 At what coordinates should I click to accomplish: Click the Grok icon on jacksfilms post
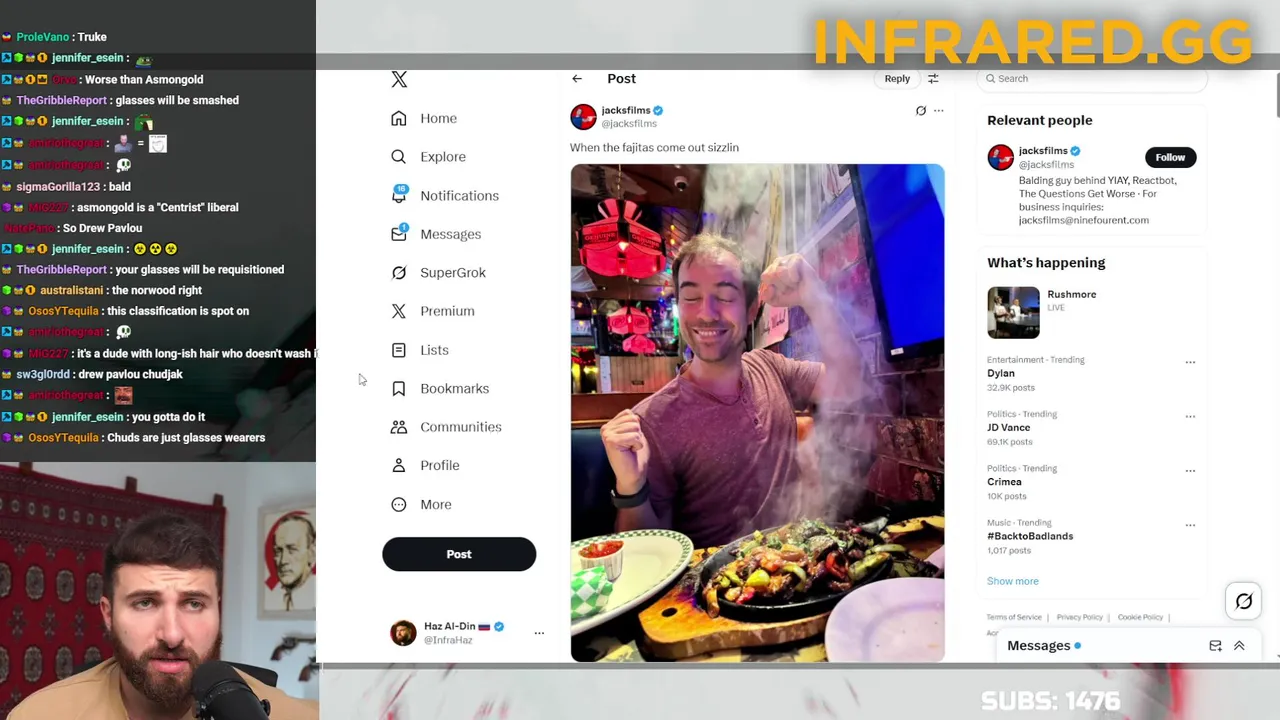(921, 111)
